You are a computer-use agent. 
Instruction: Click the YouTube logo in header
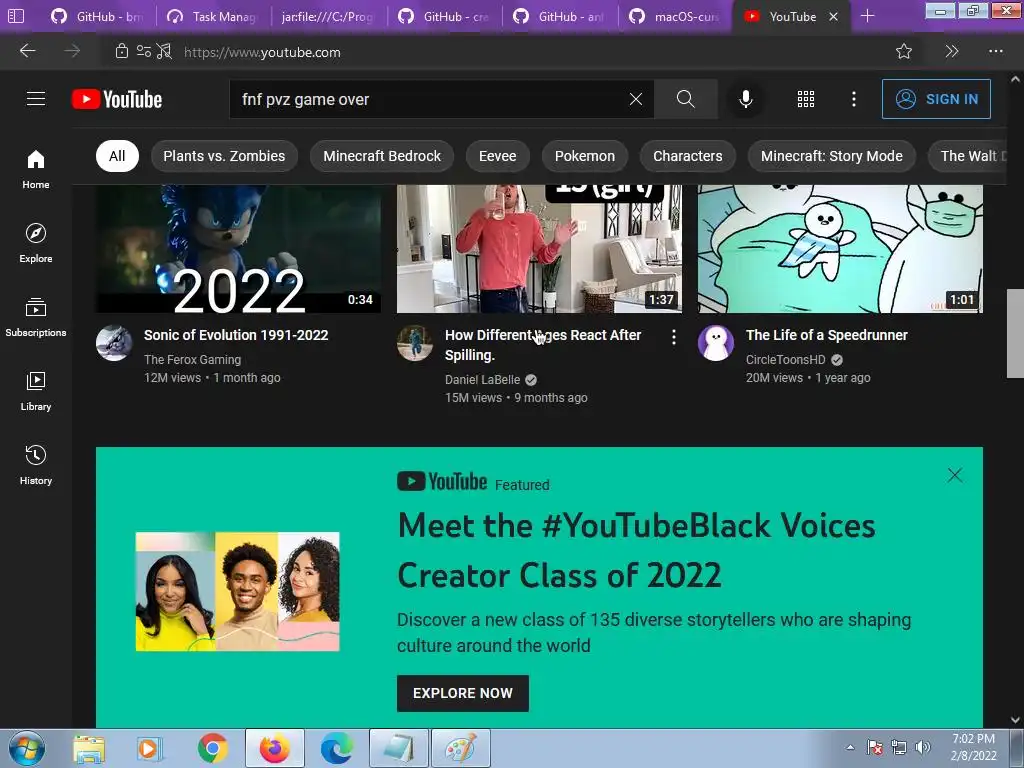click(117, 99)
